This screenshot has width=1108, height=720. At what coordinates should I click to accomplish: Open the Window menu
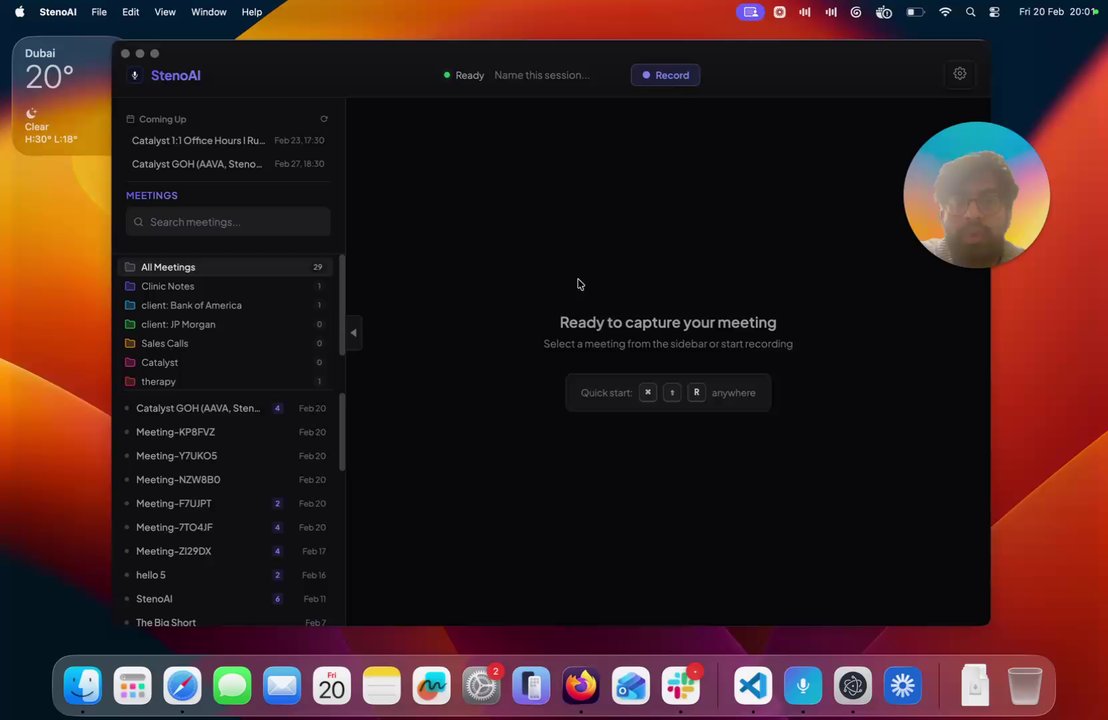point(208,12)
